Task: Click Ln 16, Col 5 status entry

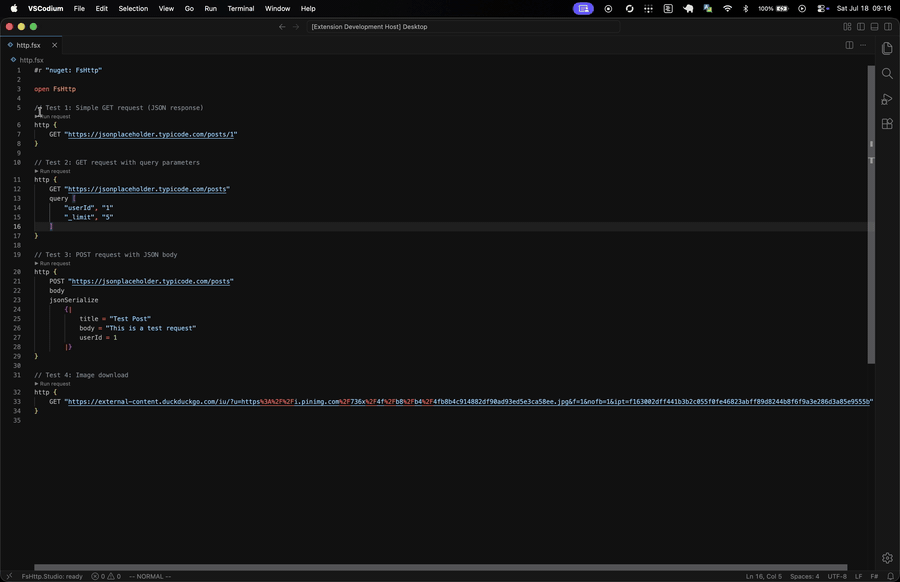Action: point(764,576)
